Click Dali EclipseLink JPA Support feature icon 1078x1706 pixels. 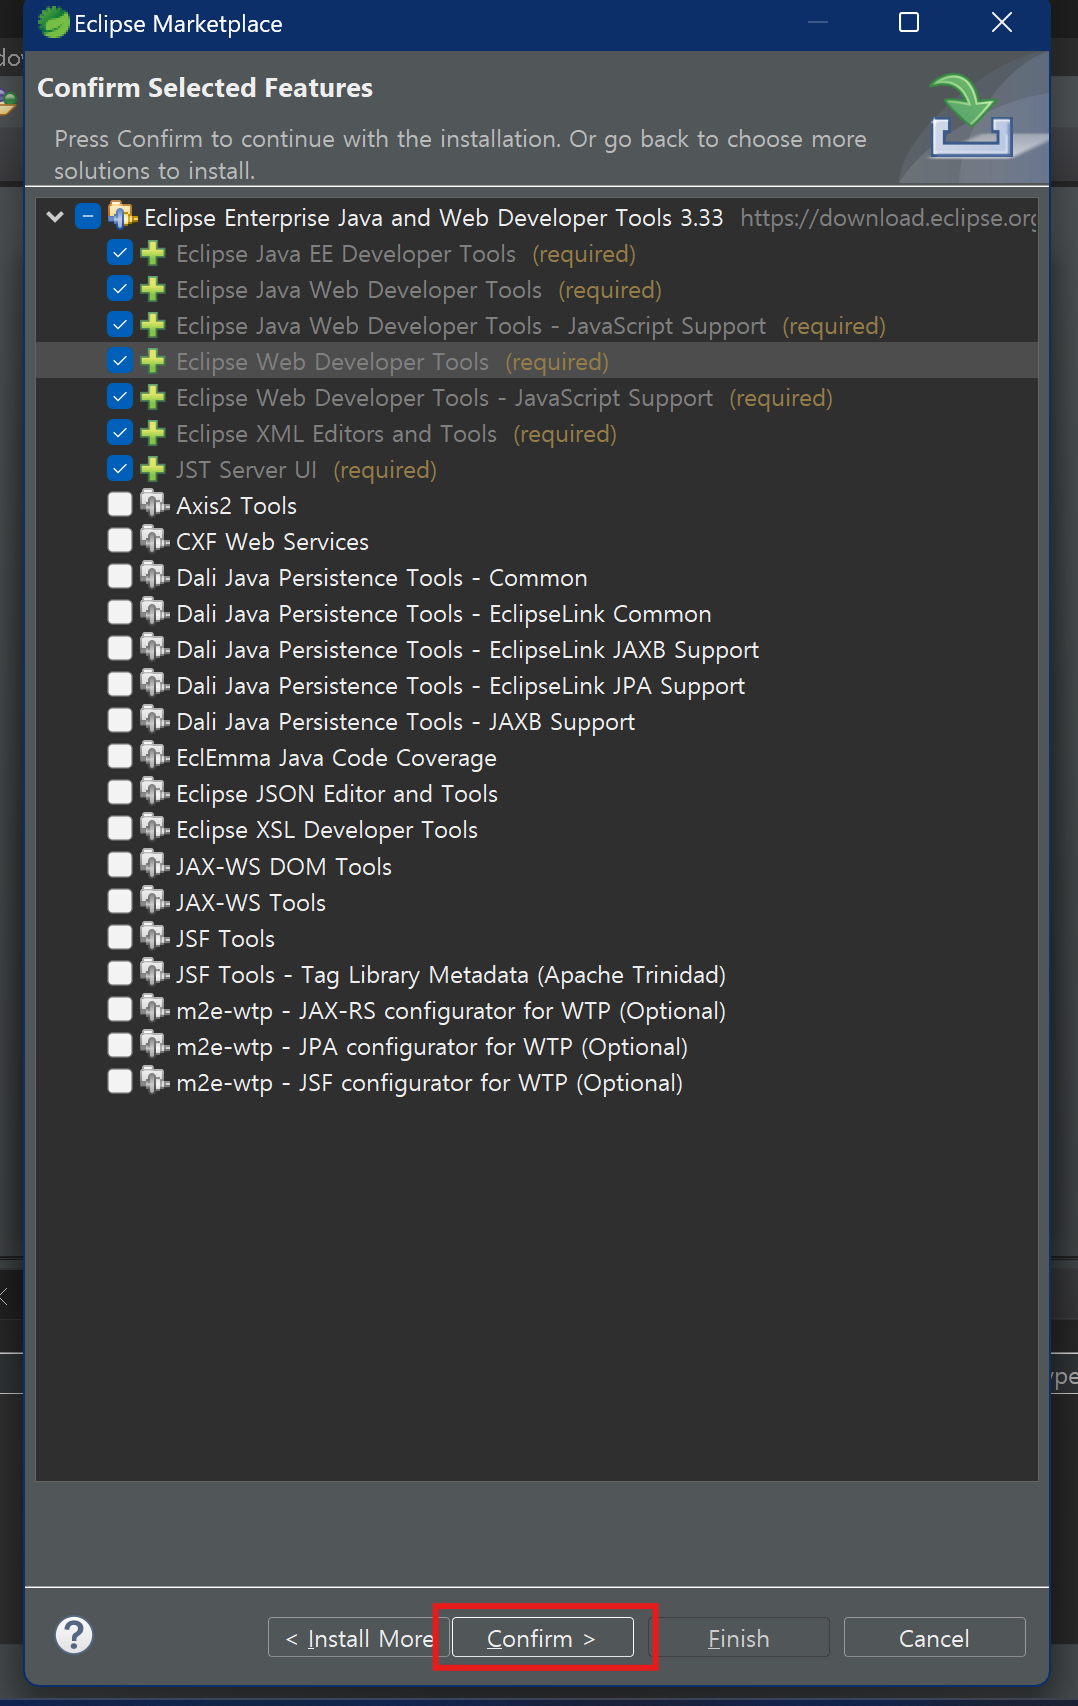[x=154, y=683]
